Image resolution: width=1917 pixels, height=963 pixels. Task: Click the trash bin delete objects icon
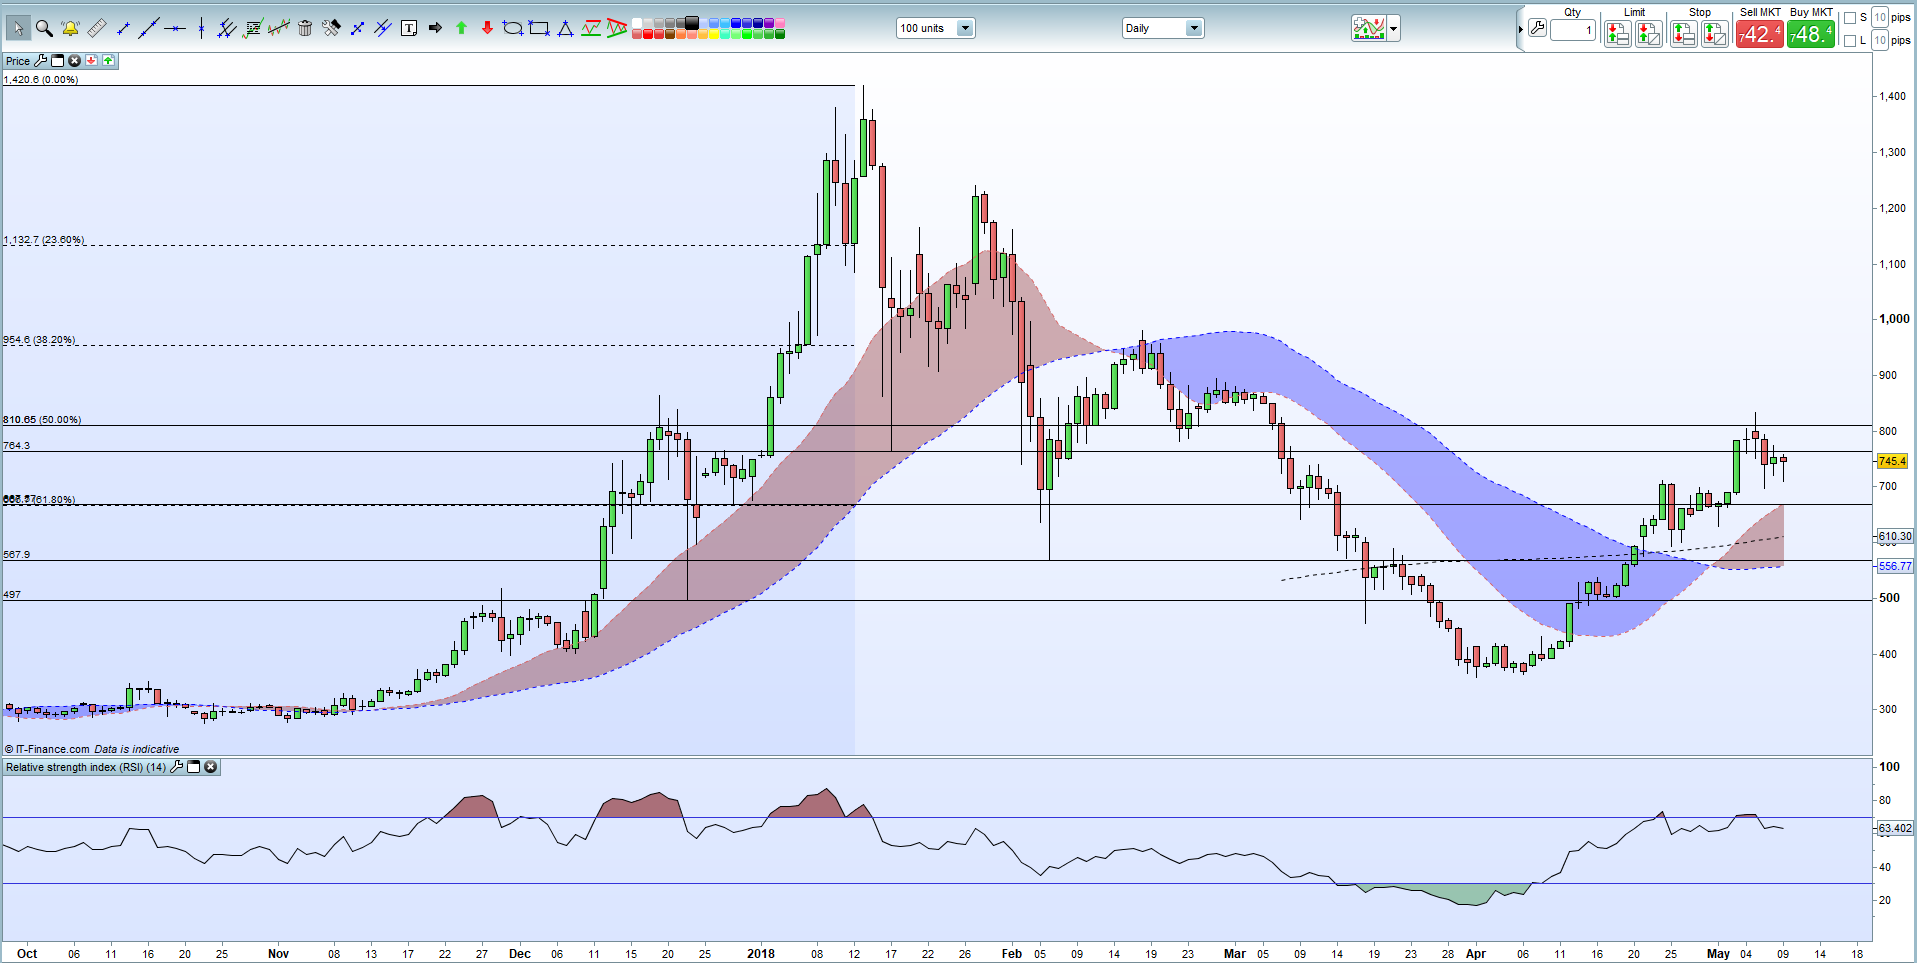point(305,28)
